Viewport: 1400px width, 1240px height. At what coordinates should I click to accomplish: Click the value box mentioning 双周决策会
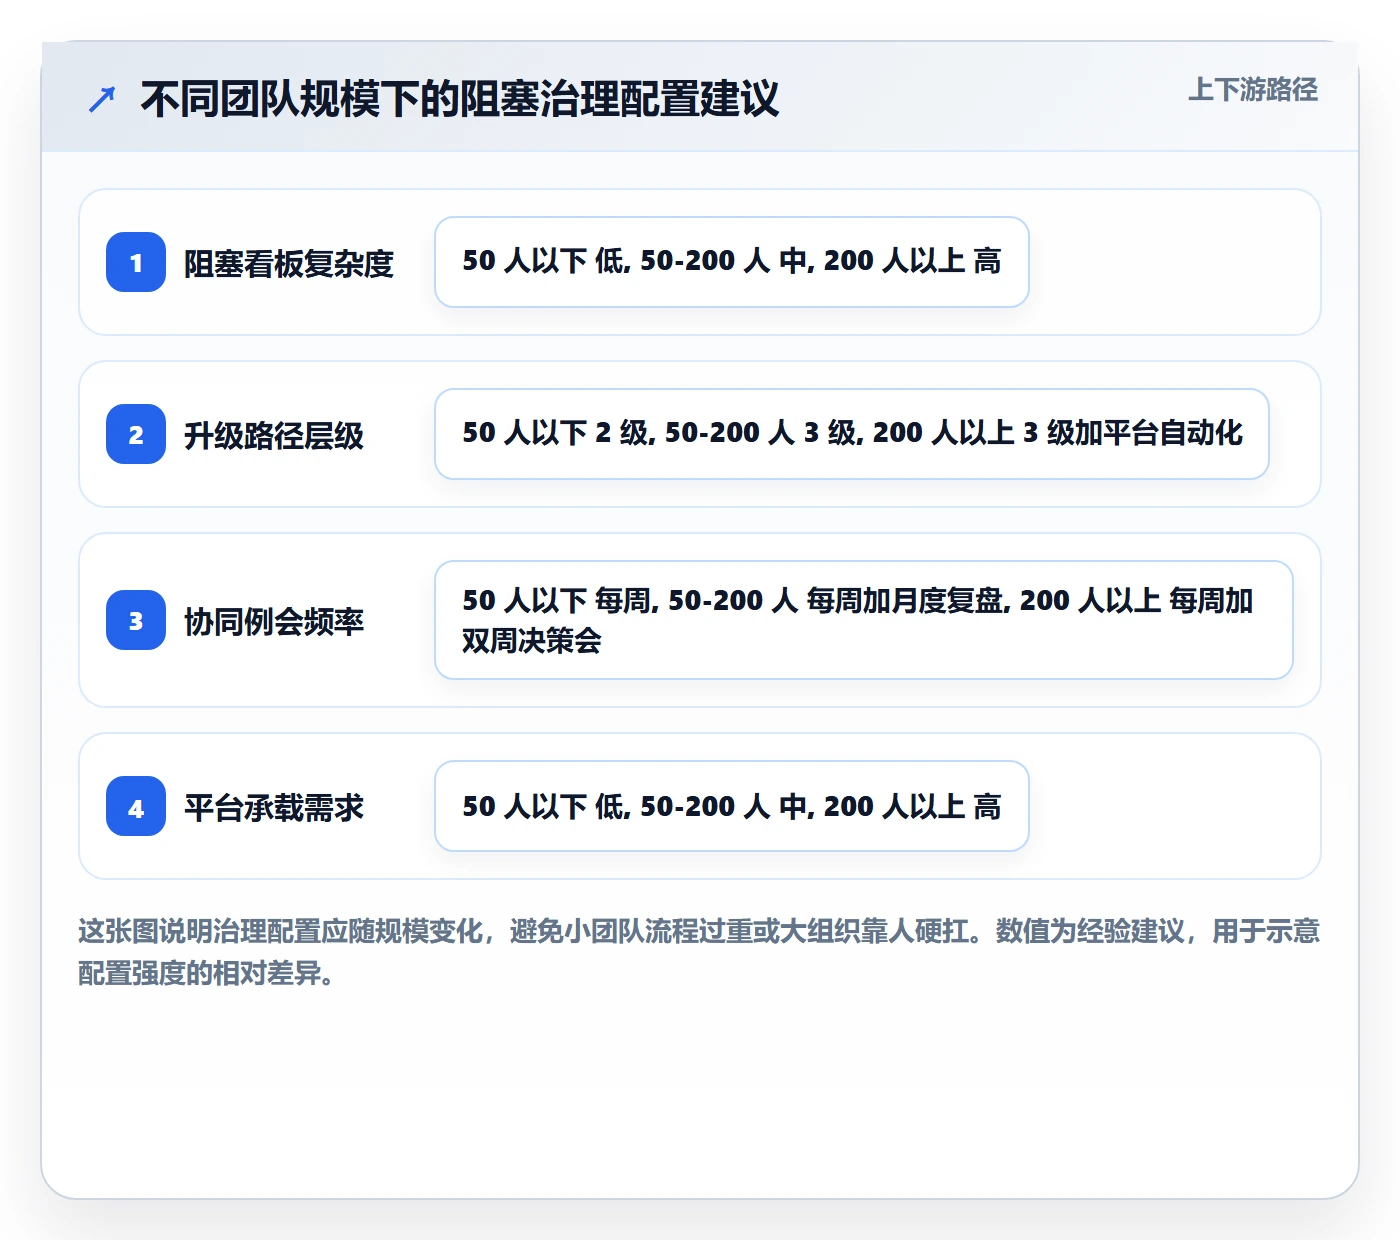[x=864, y=620]
